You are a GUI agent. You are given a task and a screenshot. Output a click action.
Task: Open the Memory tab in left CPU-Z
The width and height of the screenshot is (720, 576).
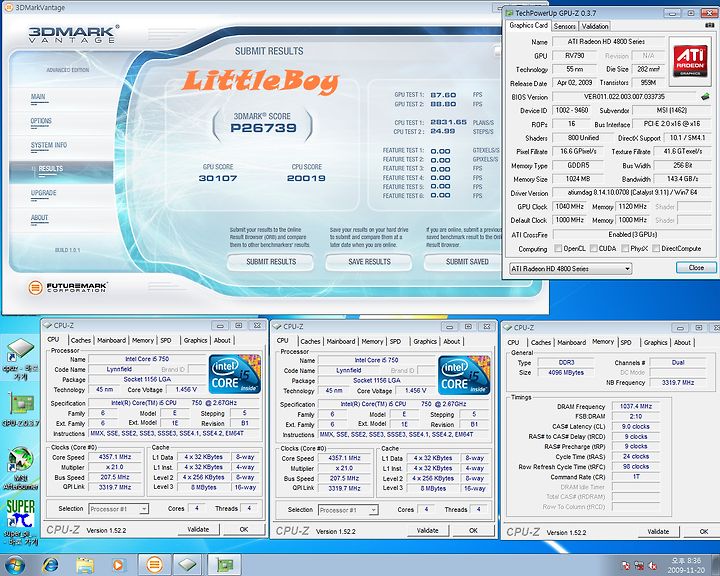(143, 340)
